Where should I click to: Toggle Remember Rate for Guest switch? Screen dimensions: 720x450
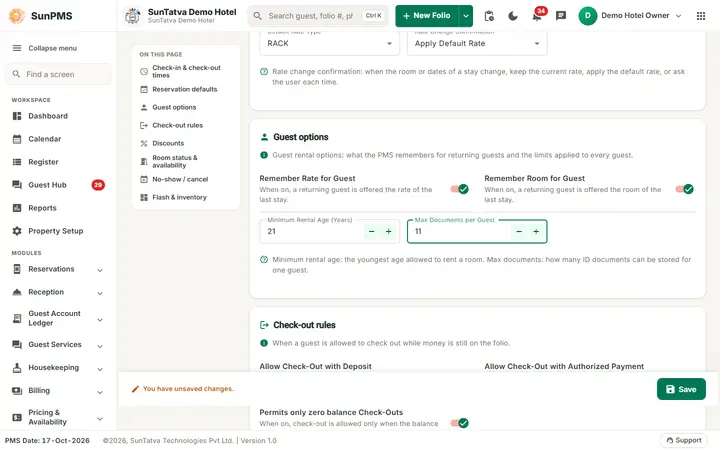point(460,189)
